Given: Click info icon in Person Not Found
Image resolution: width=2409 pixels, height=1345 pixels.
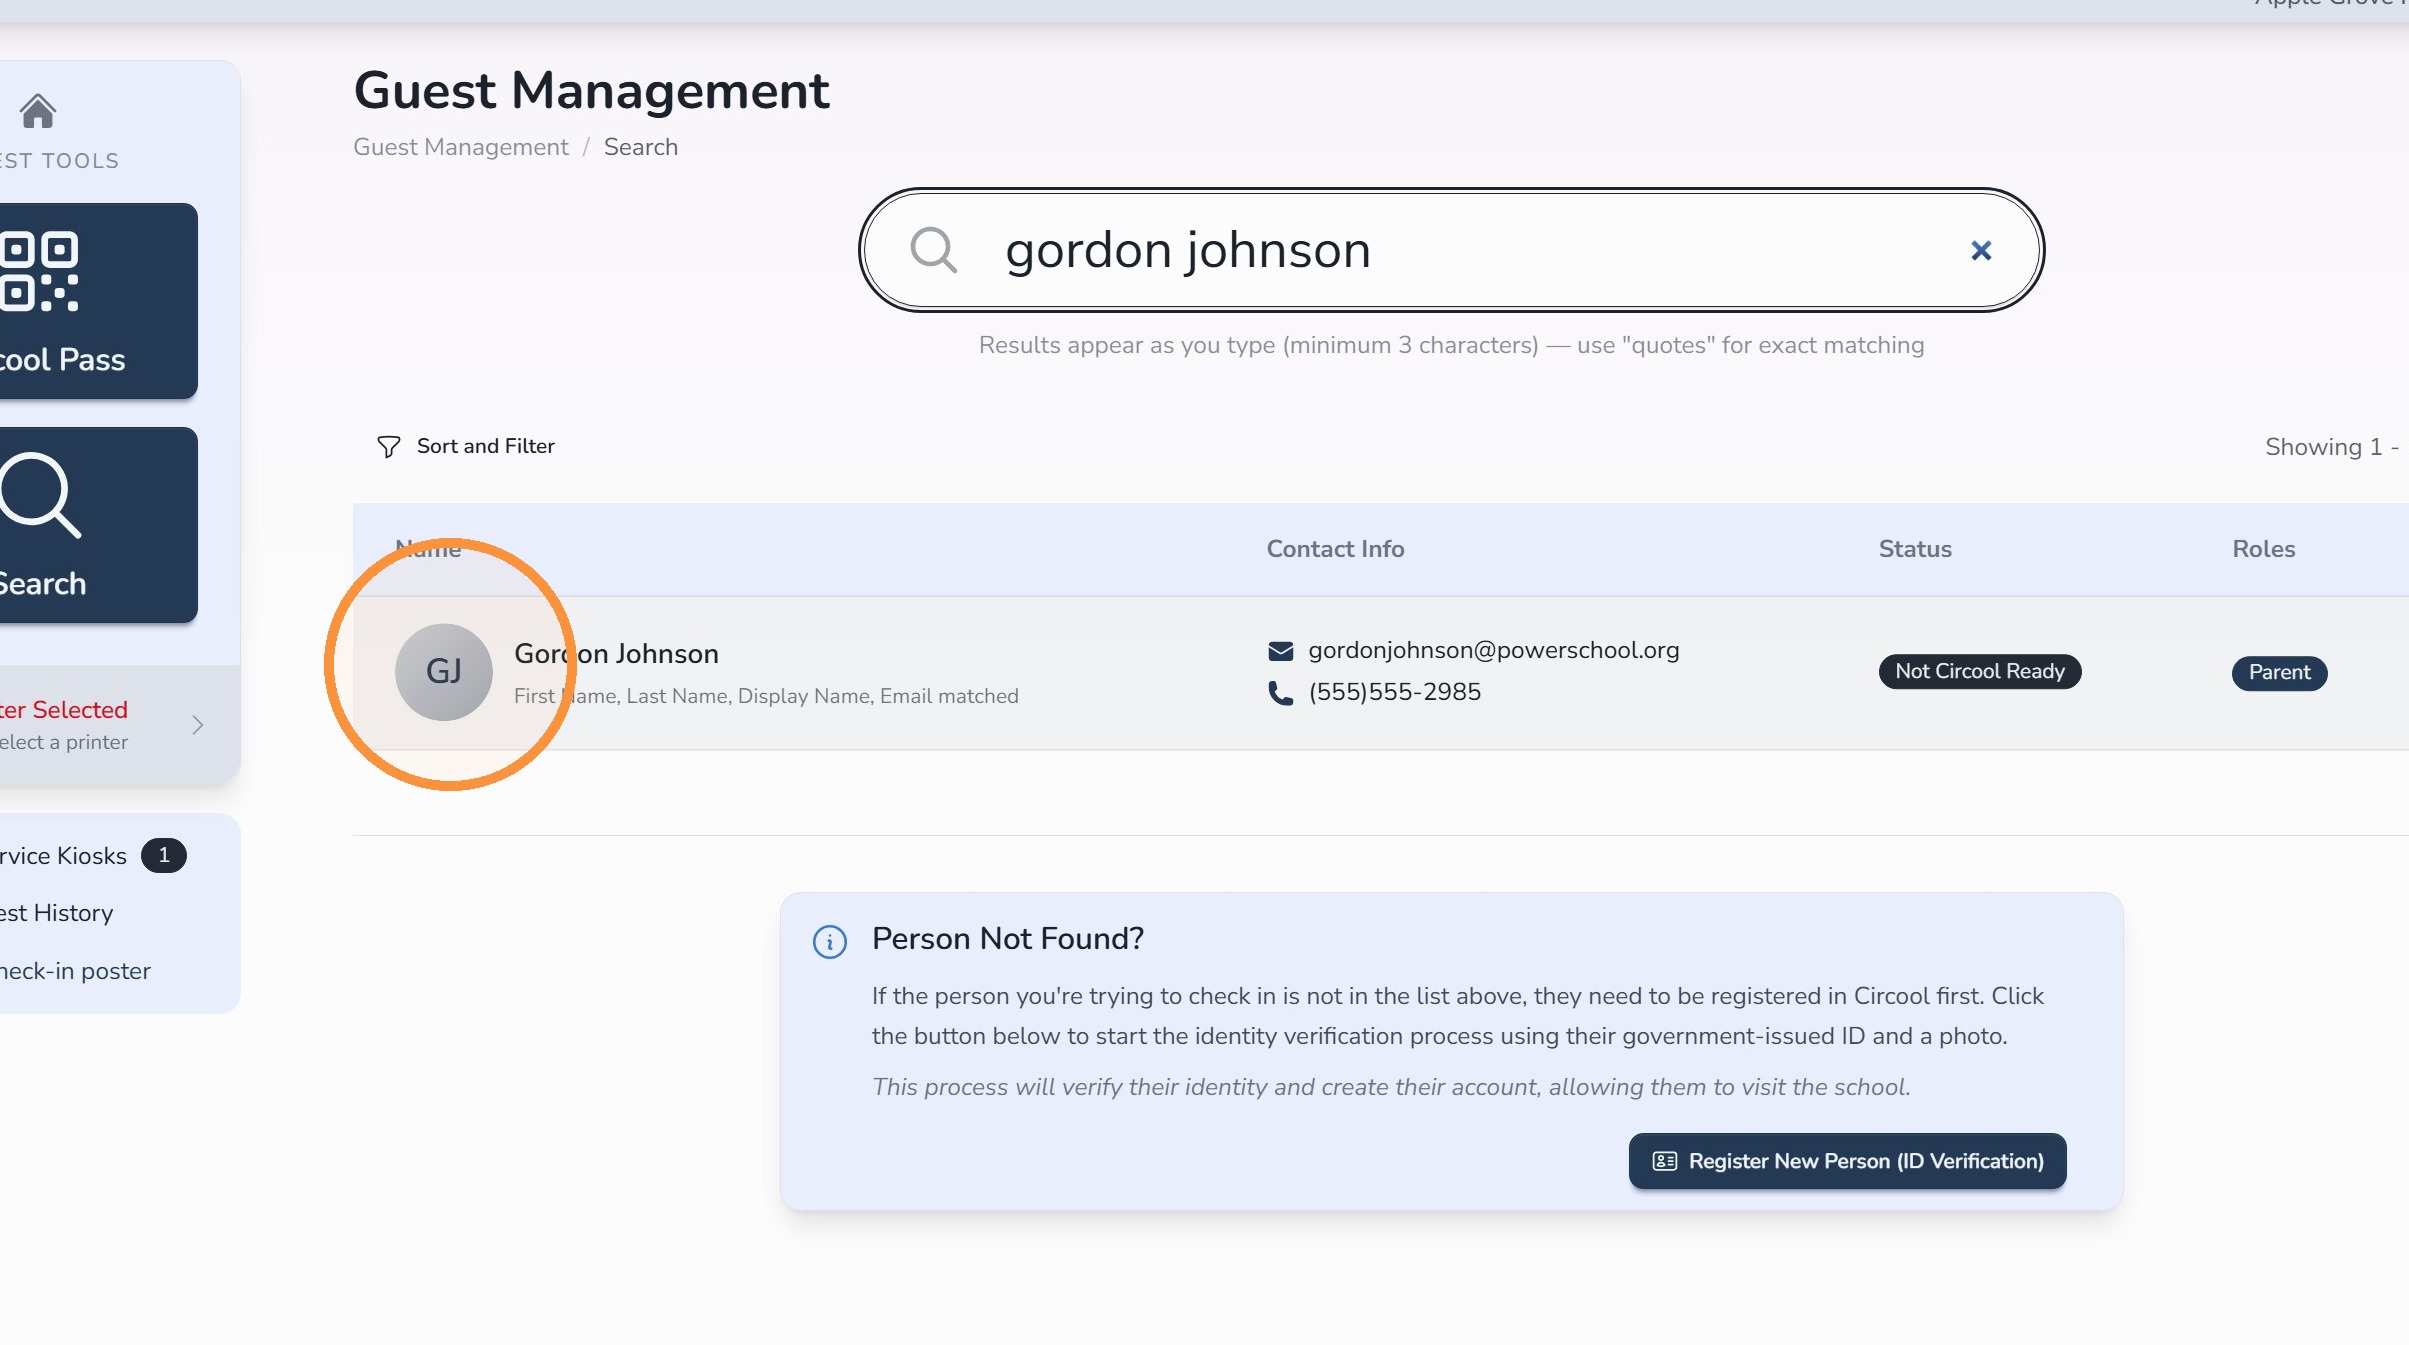Looking at the screenshot, I should [x=830, y=941].
